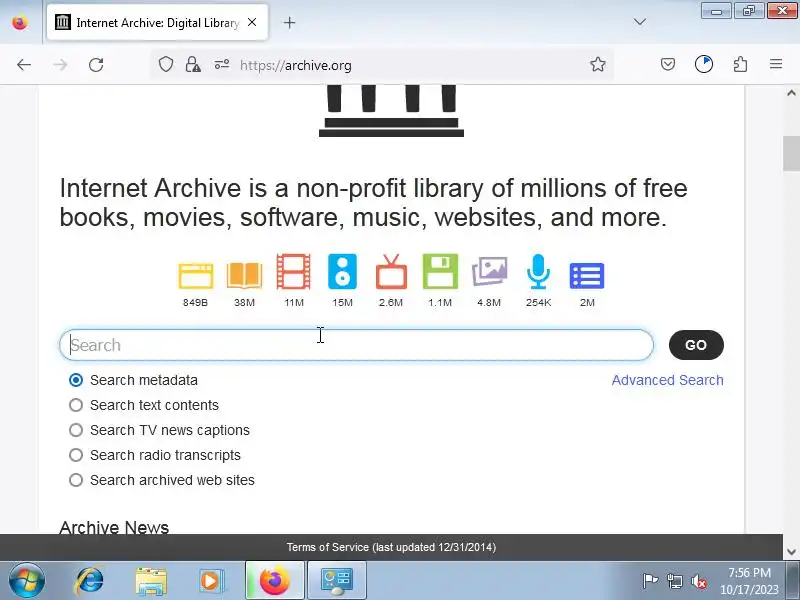Open the Images icon labeled 4.8M
This screenshot has height=600, width=800.
[489, 271]
